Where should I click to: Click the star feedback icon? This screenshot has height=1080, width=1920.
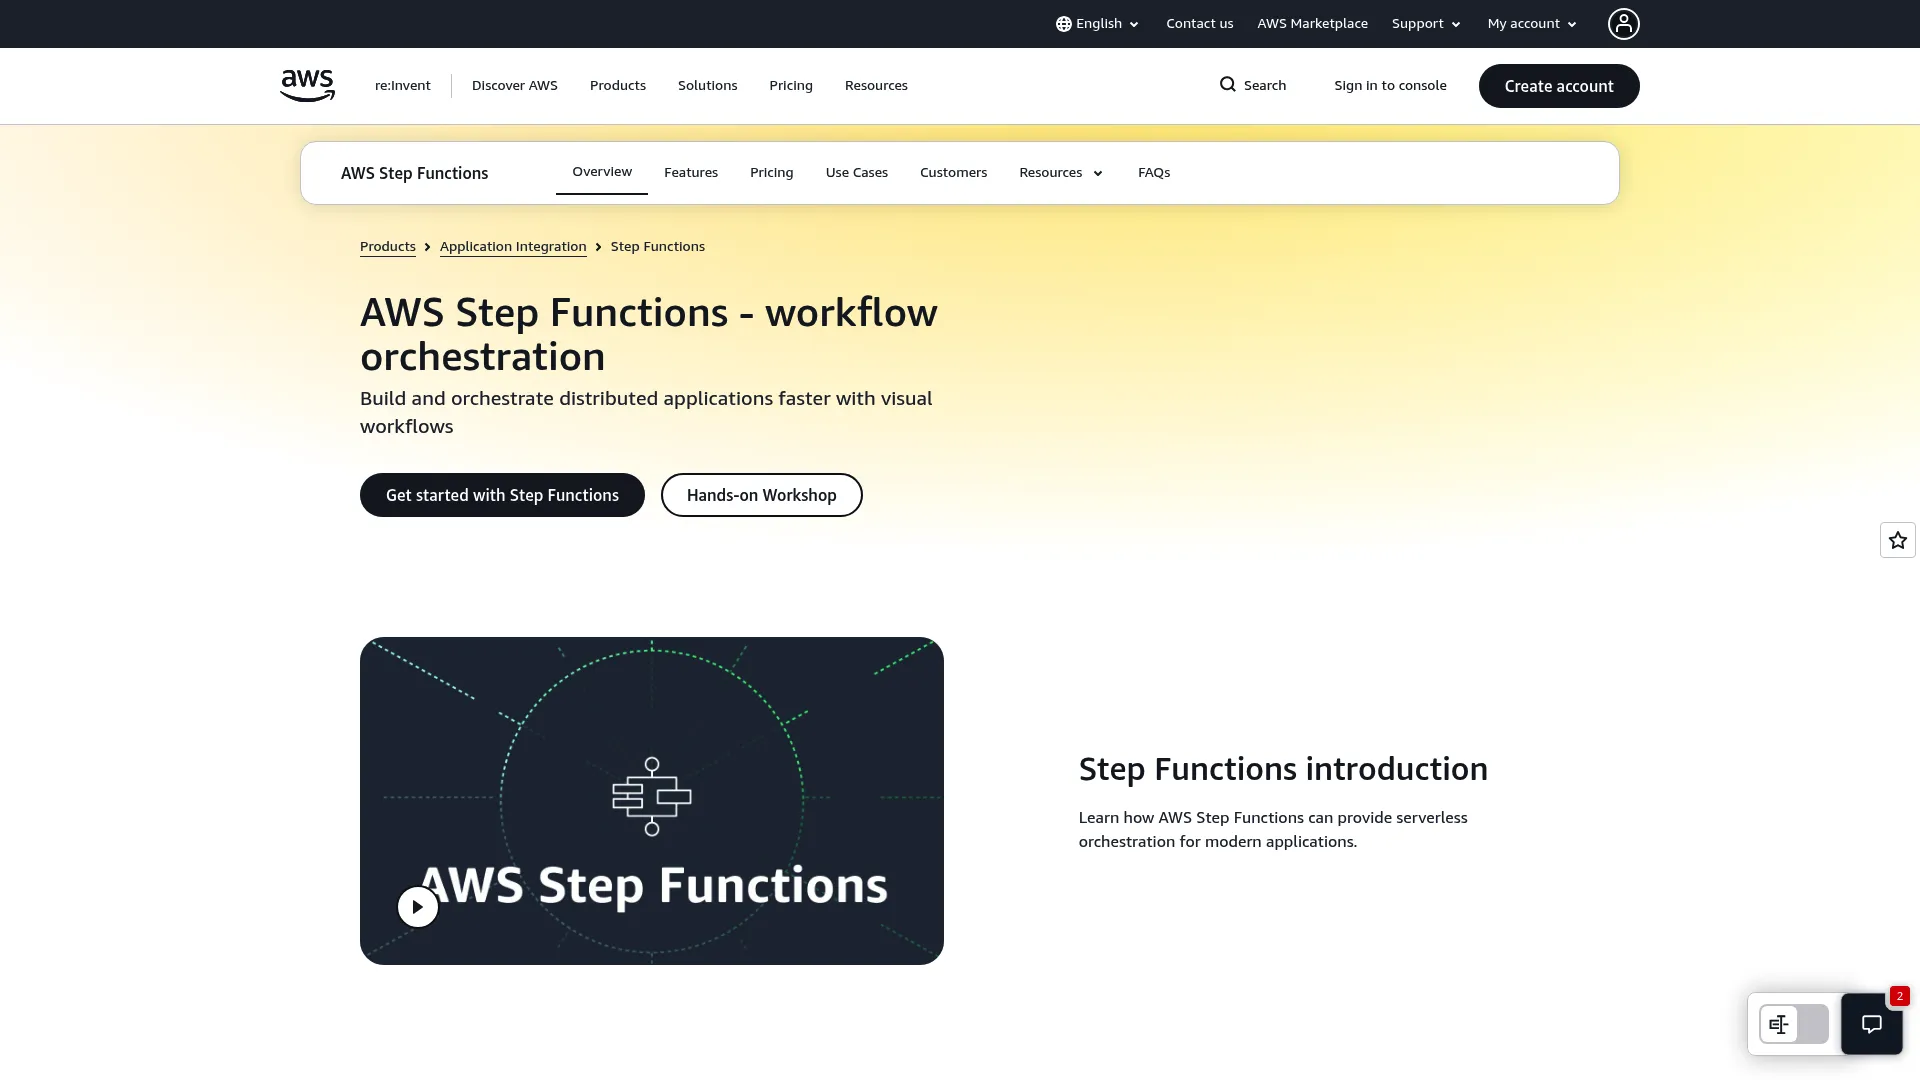[x=1897, y=540]
